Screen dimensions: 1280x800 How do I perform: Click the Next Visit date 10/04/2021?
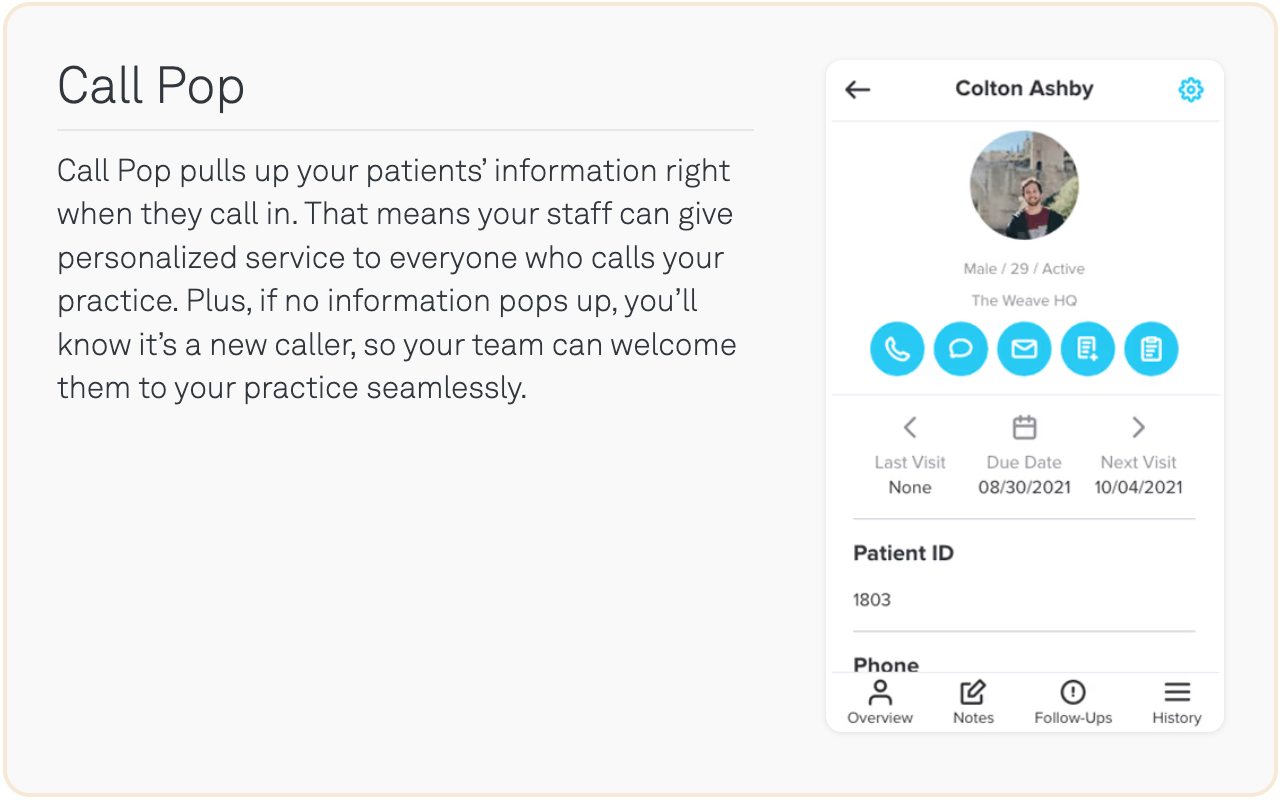pyautogui.click(x=1138, y=488)
